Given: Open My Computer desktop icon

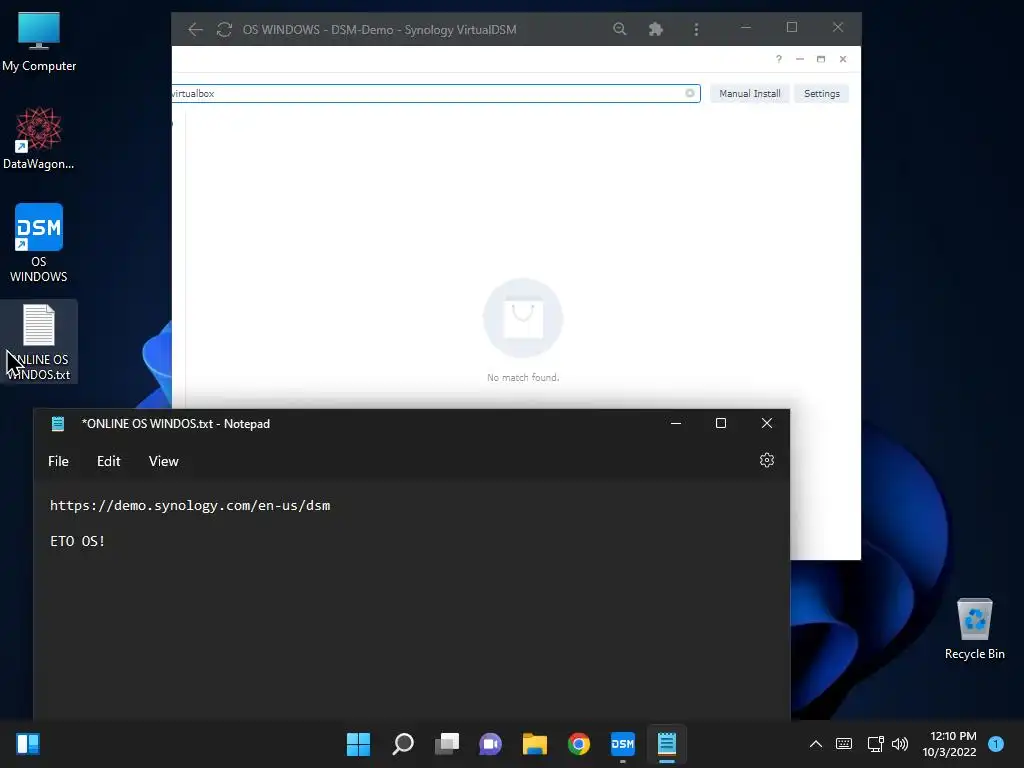Looking at the screenshot, I should [39, 41].
